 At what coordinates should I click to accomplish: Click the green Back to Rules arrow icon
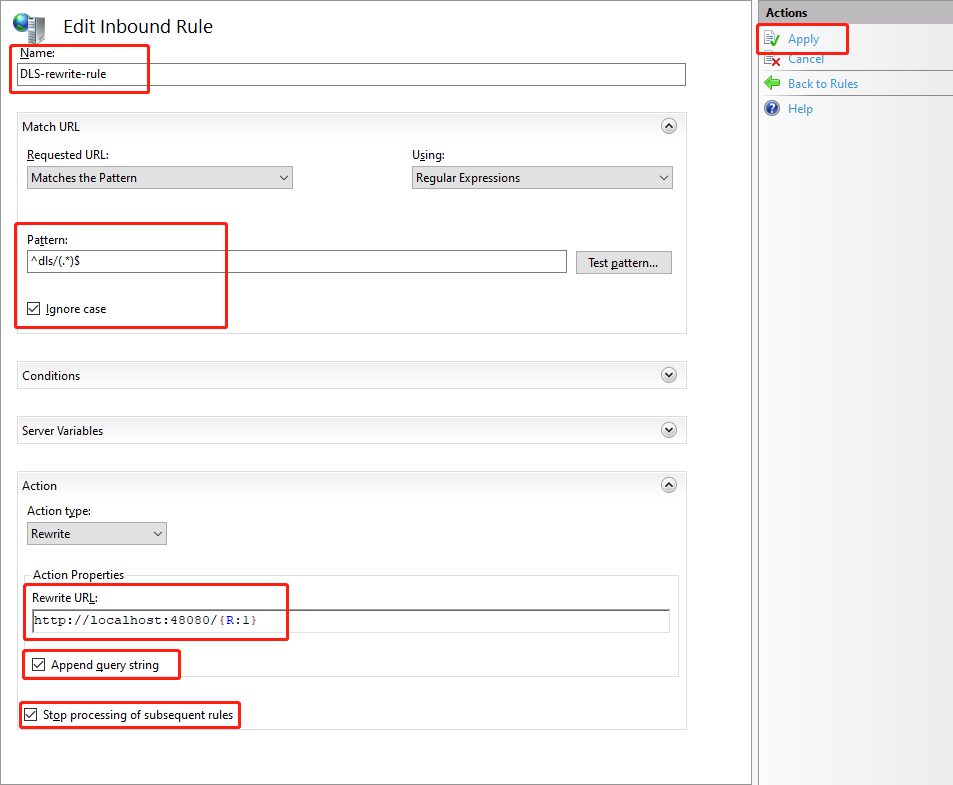pos(772,84)
